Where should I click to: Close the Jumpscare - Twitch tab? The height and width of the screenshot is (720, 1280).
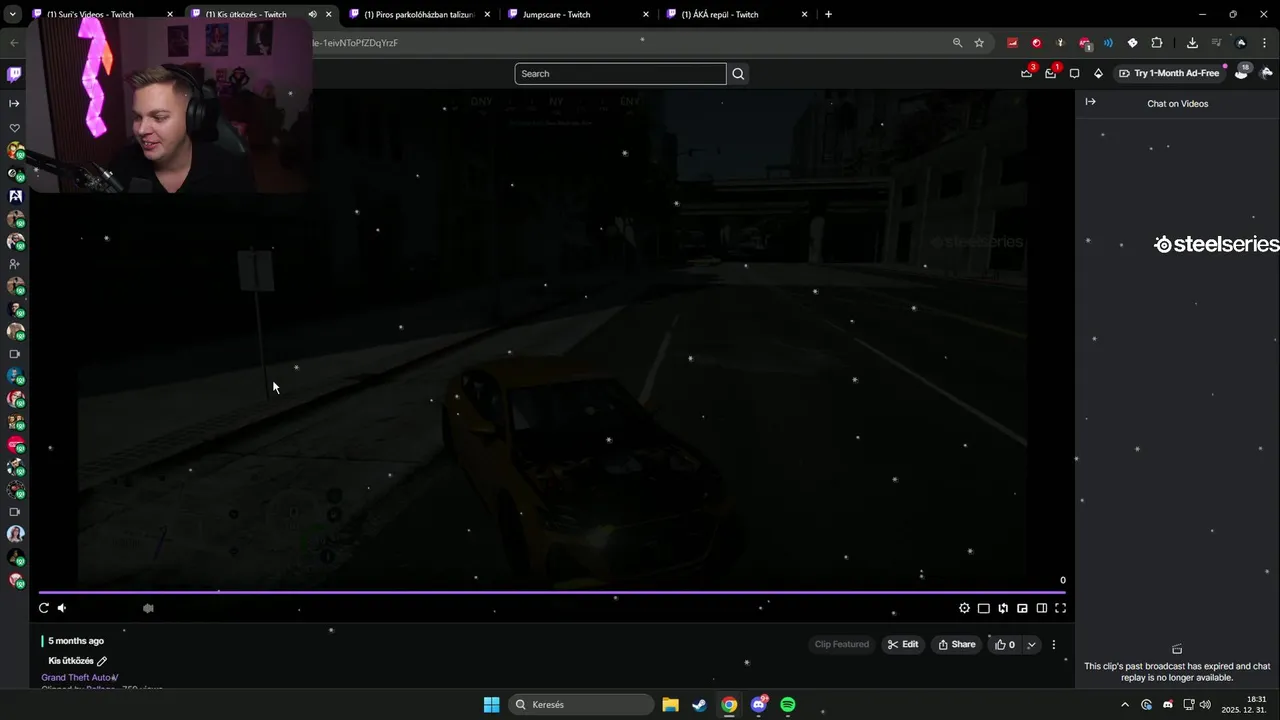(646, 15)
